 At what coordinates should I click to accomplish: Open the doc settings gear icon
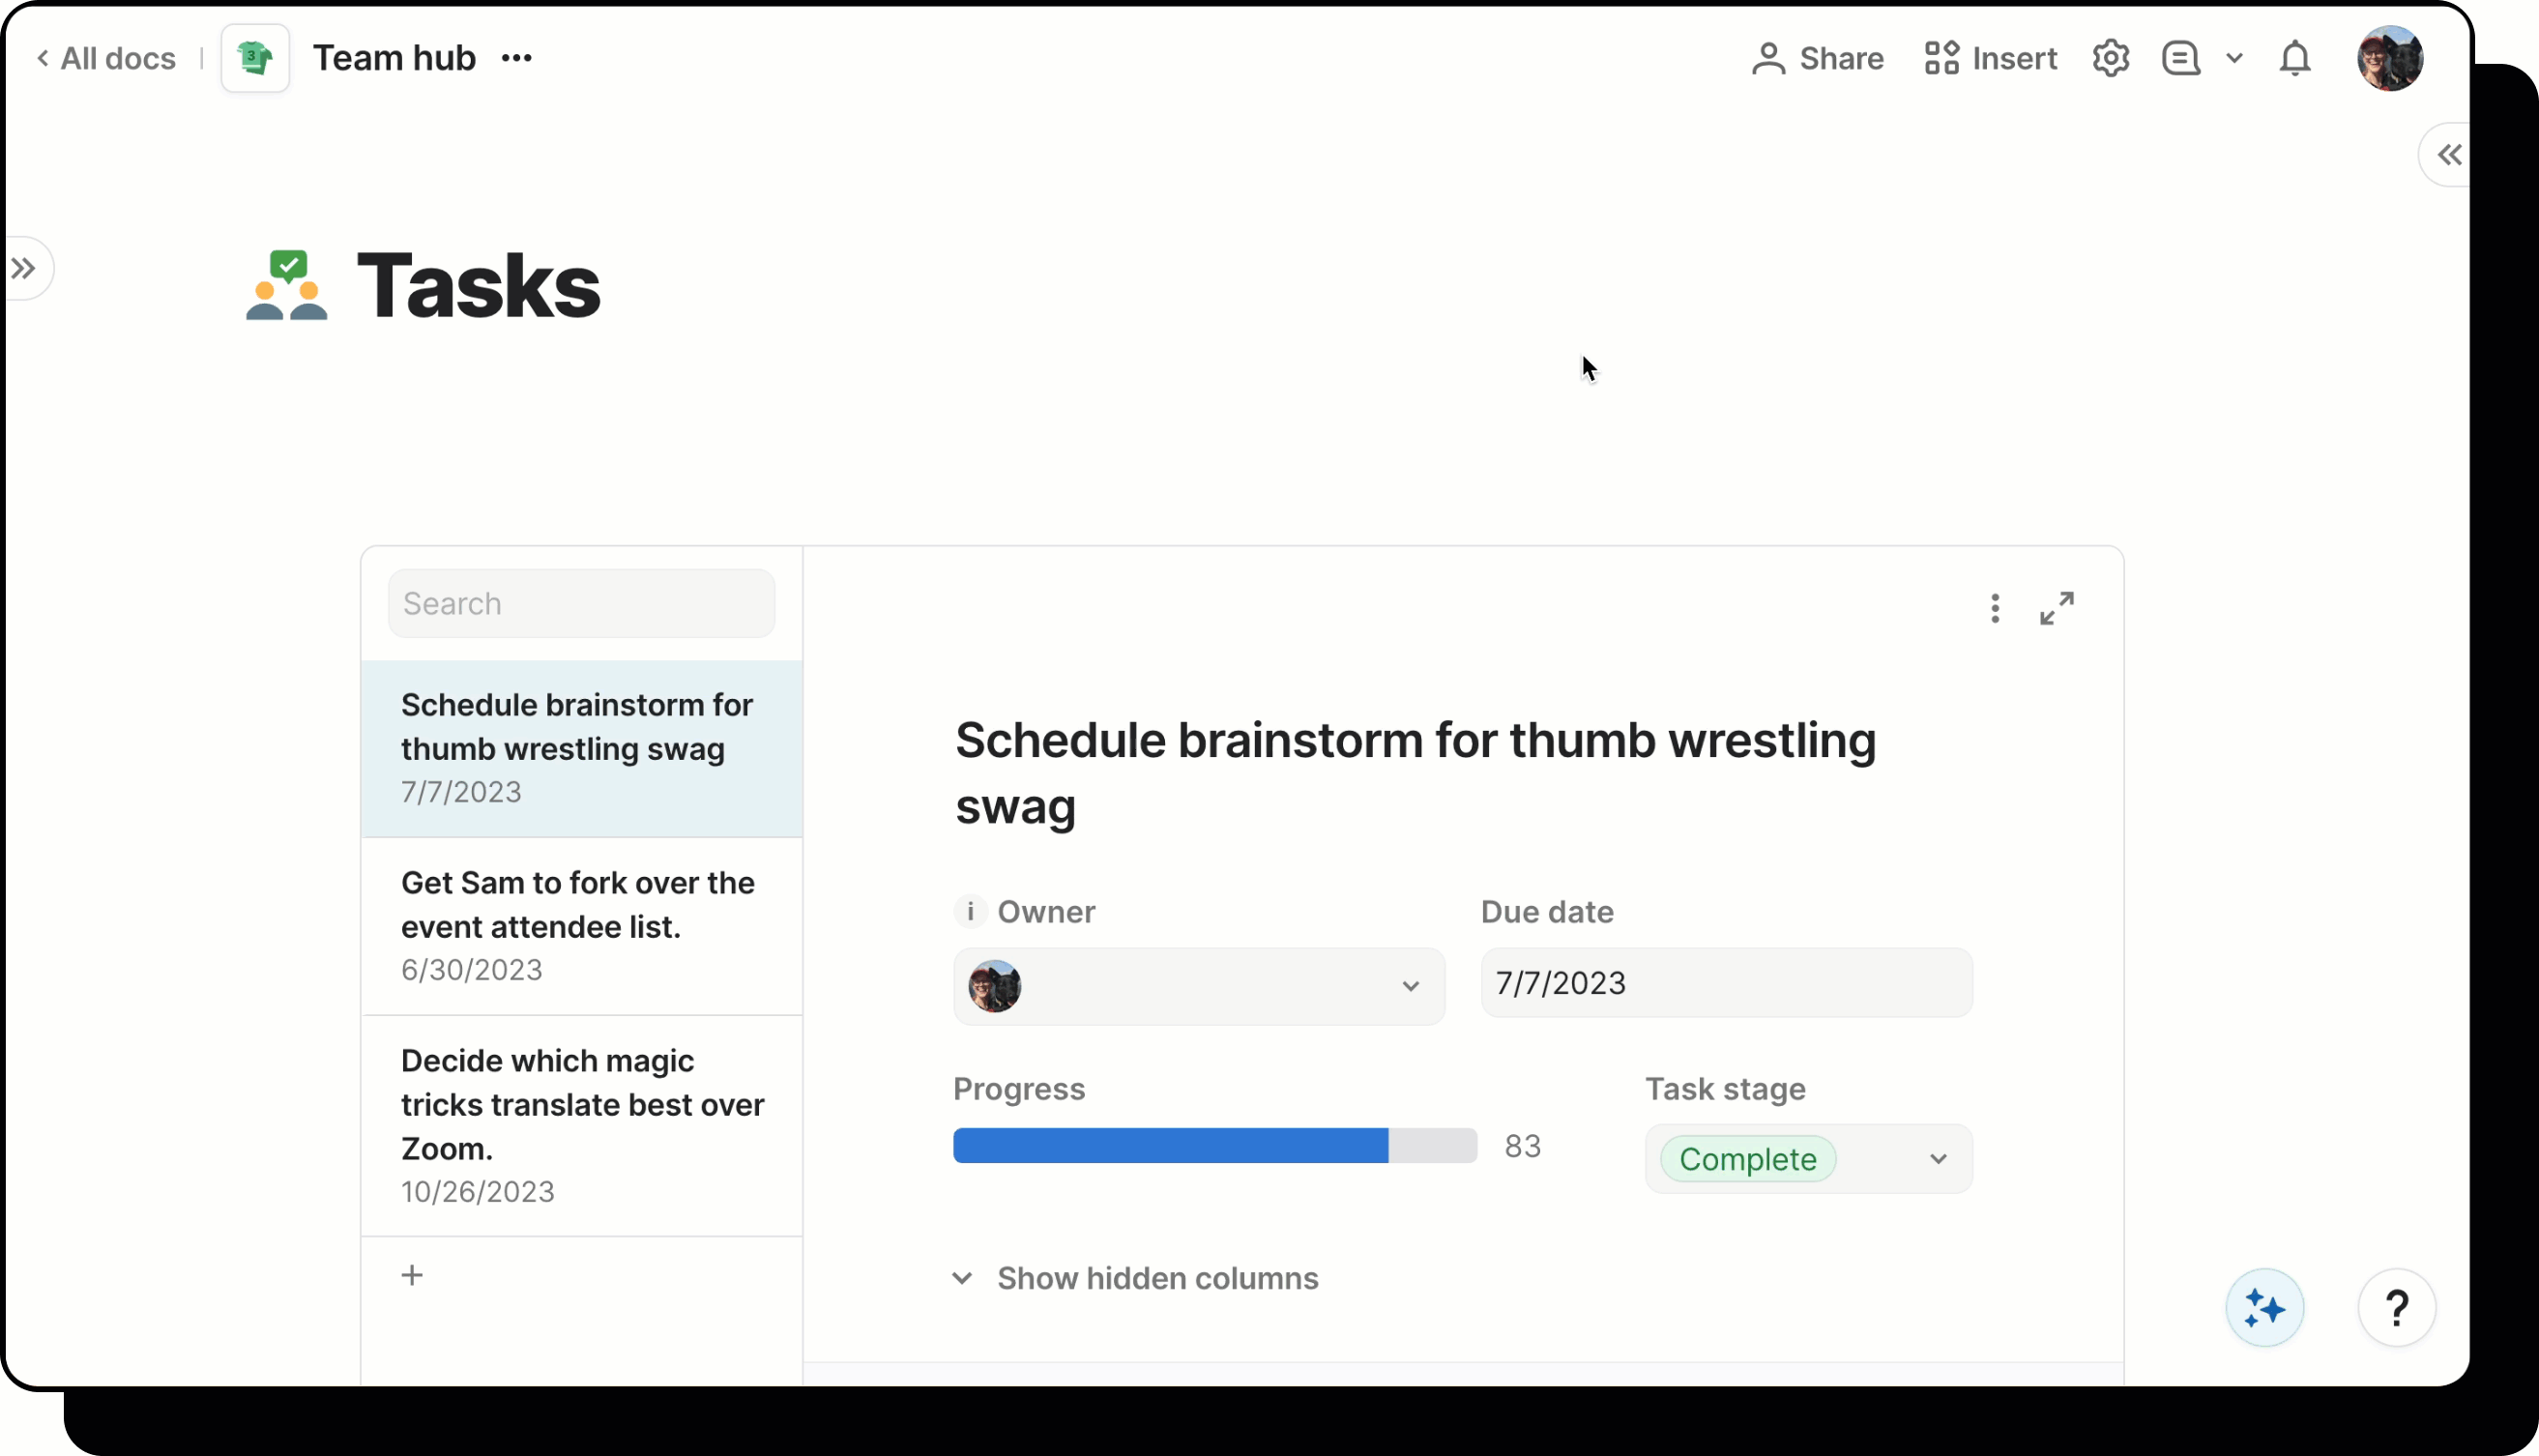click(2110, 58)
